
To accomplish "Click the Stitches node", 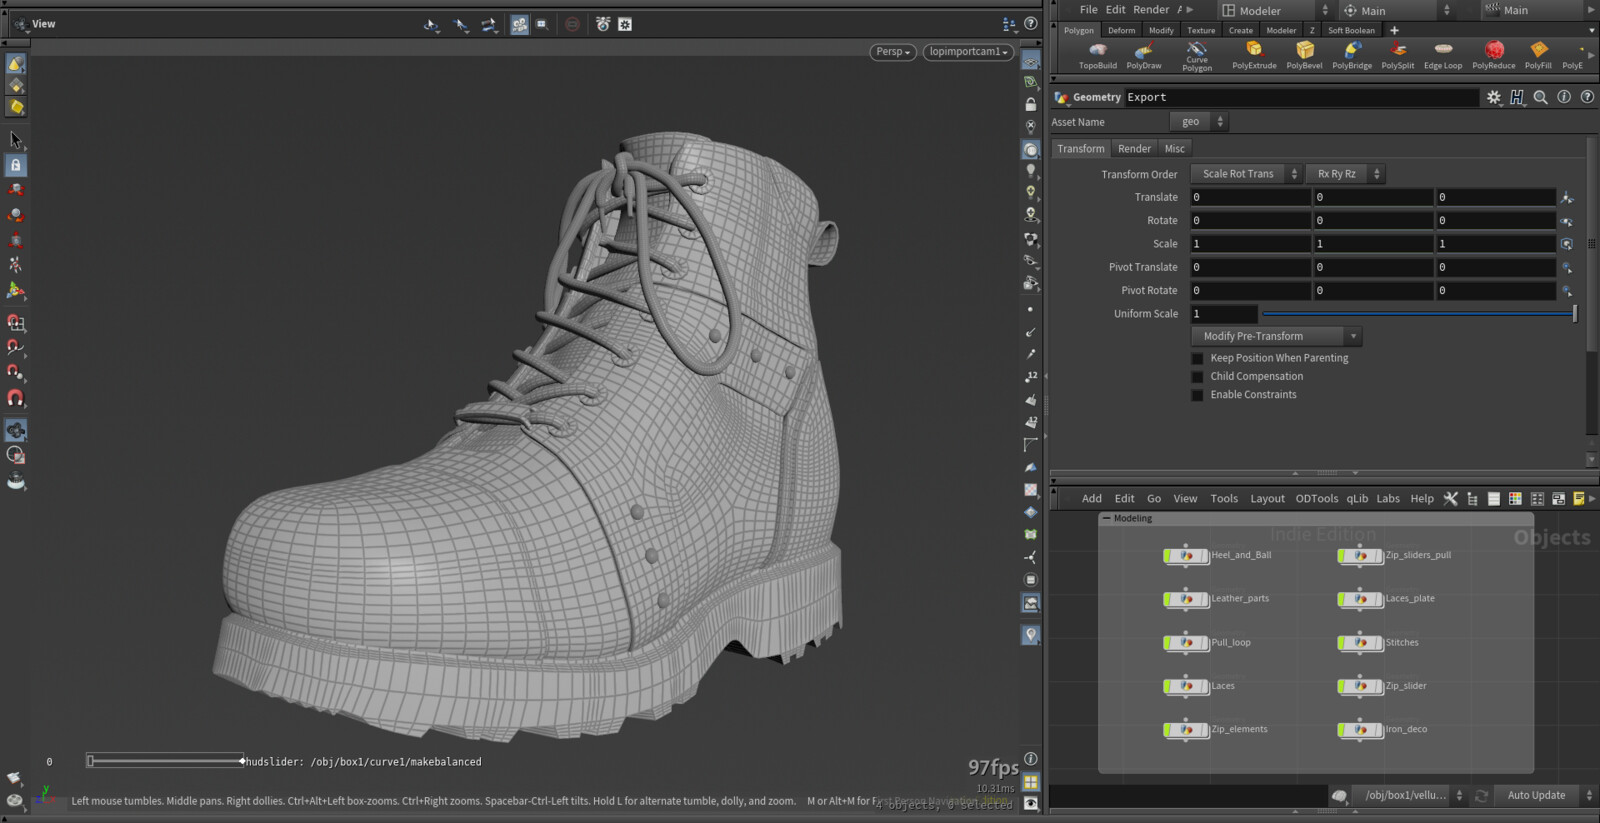I will click(x=1360, y=643).
